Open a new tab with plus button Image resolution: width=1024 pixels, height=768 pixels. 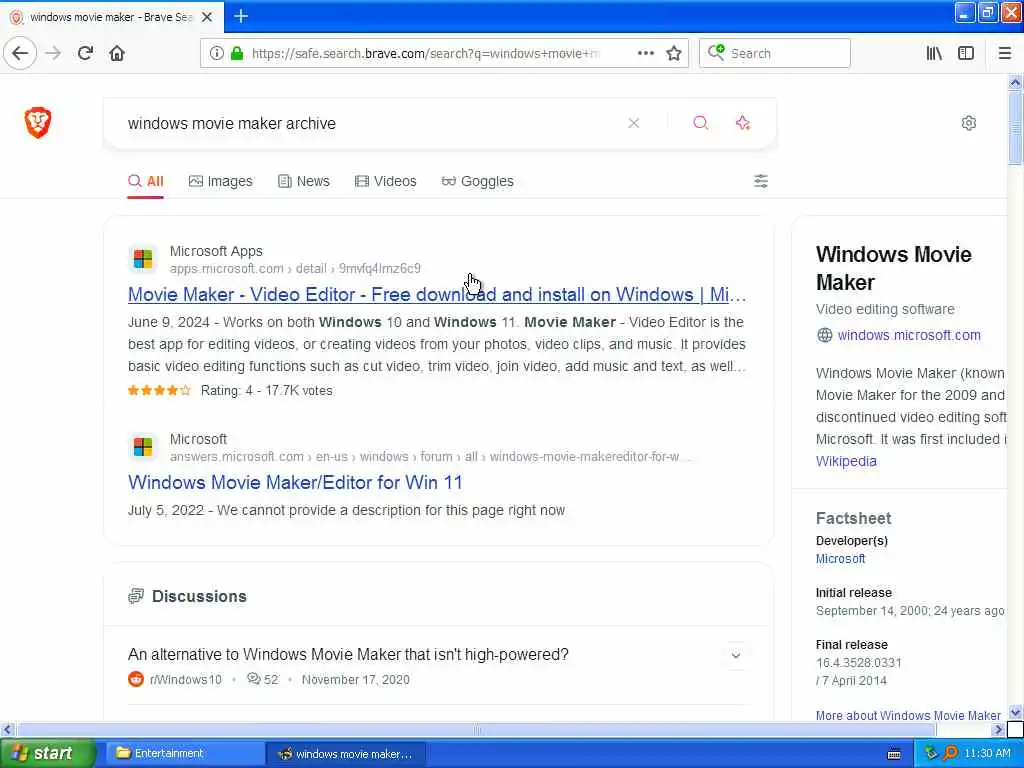tap(241, 16)
